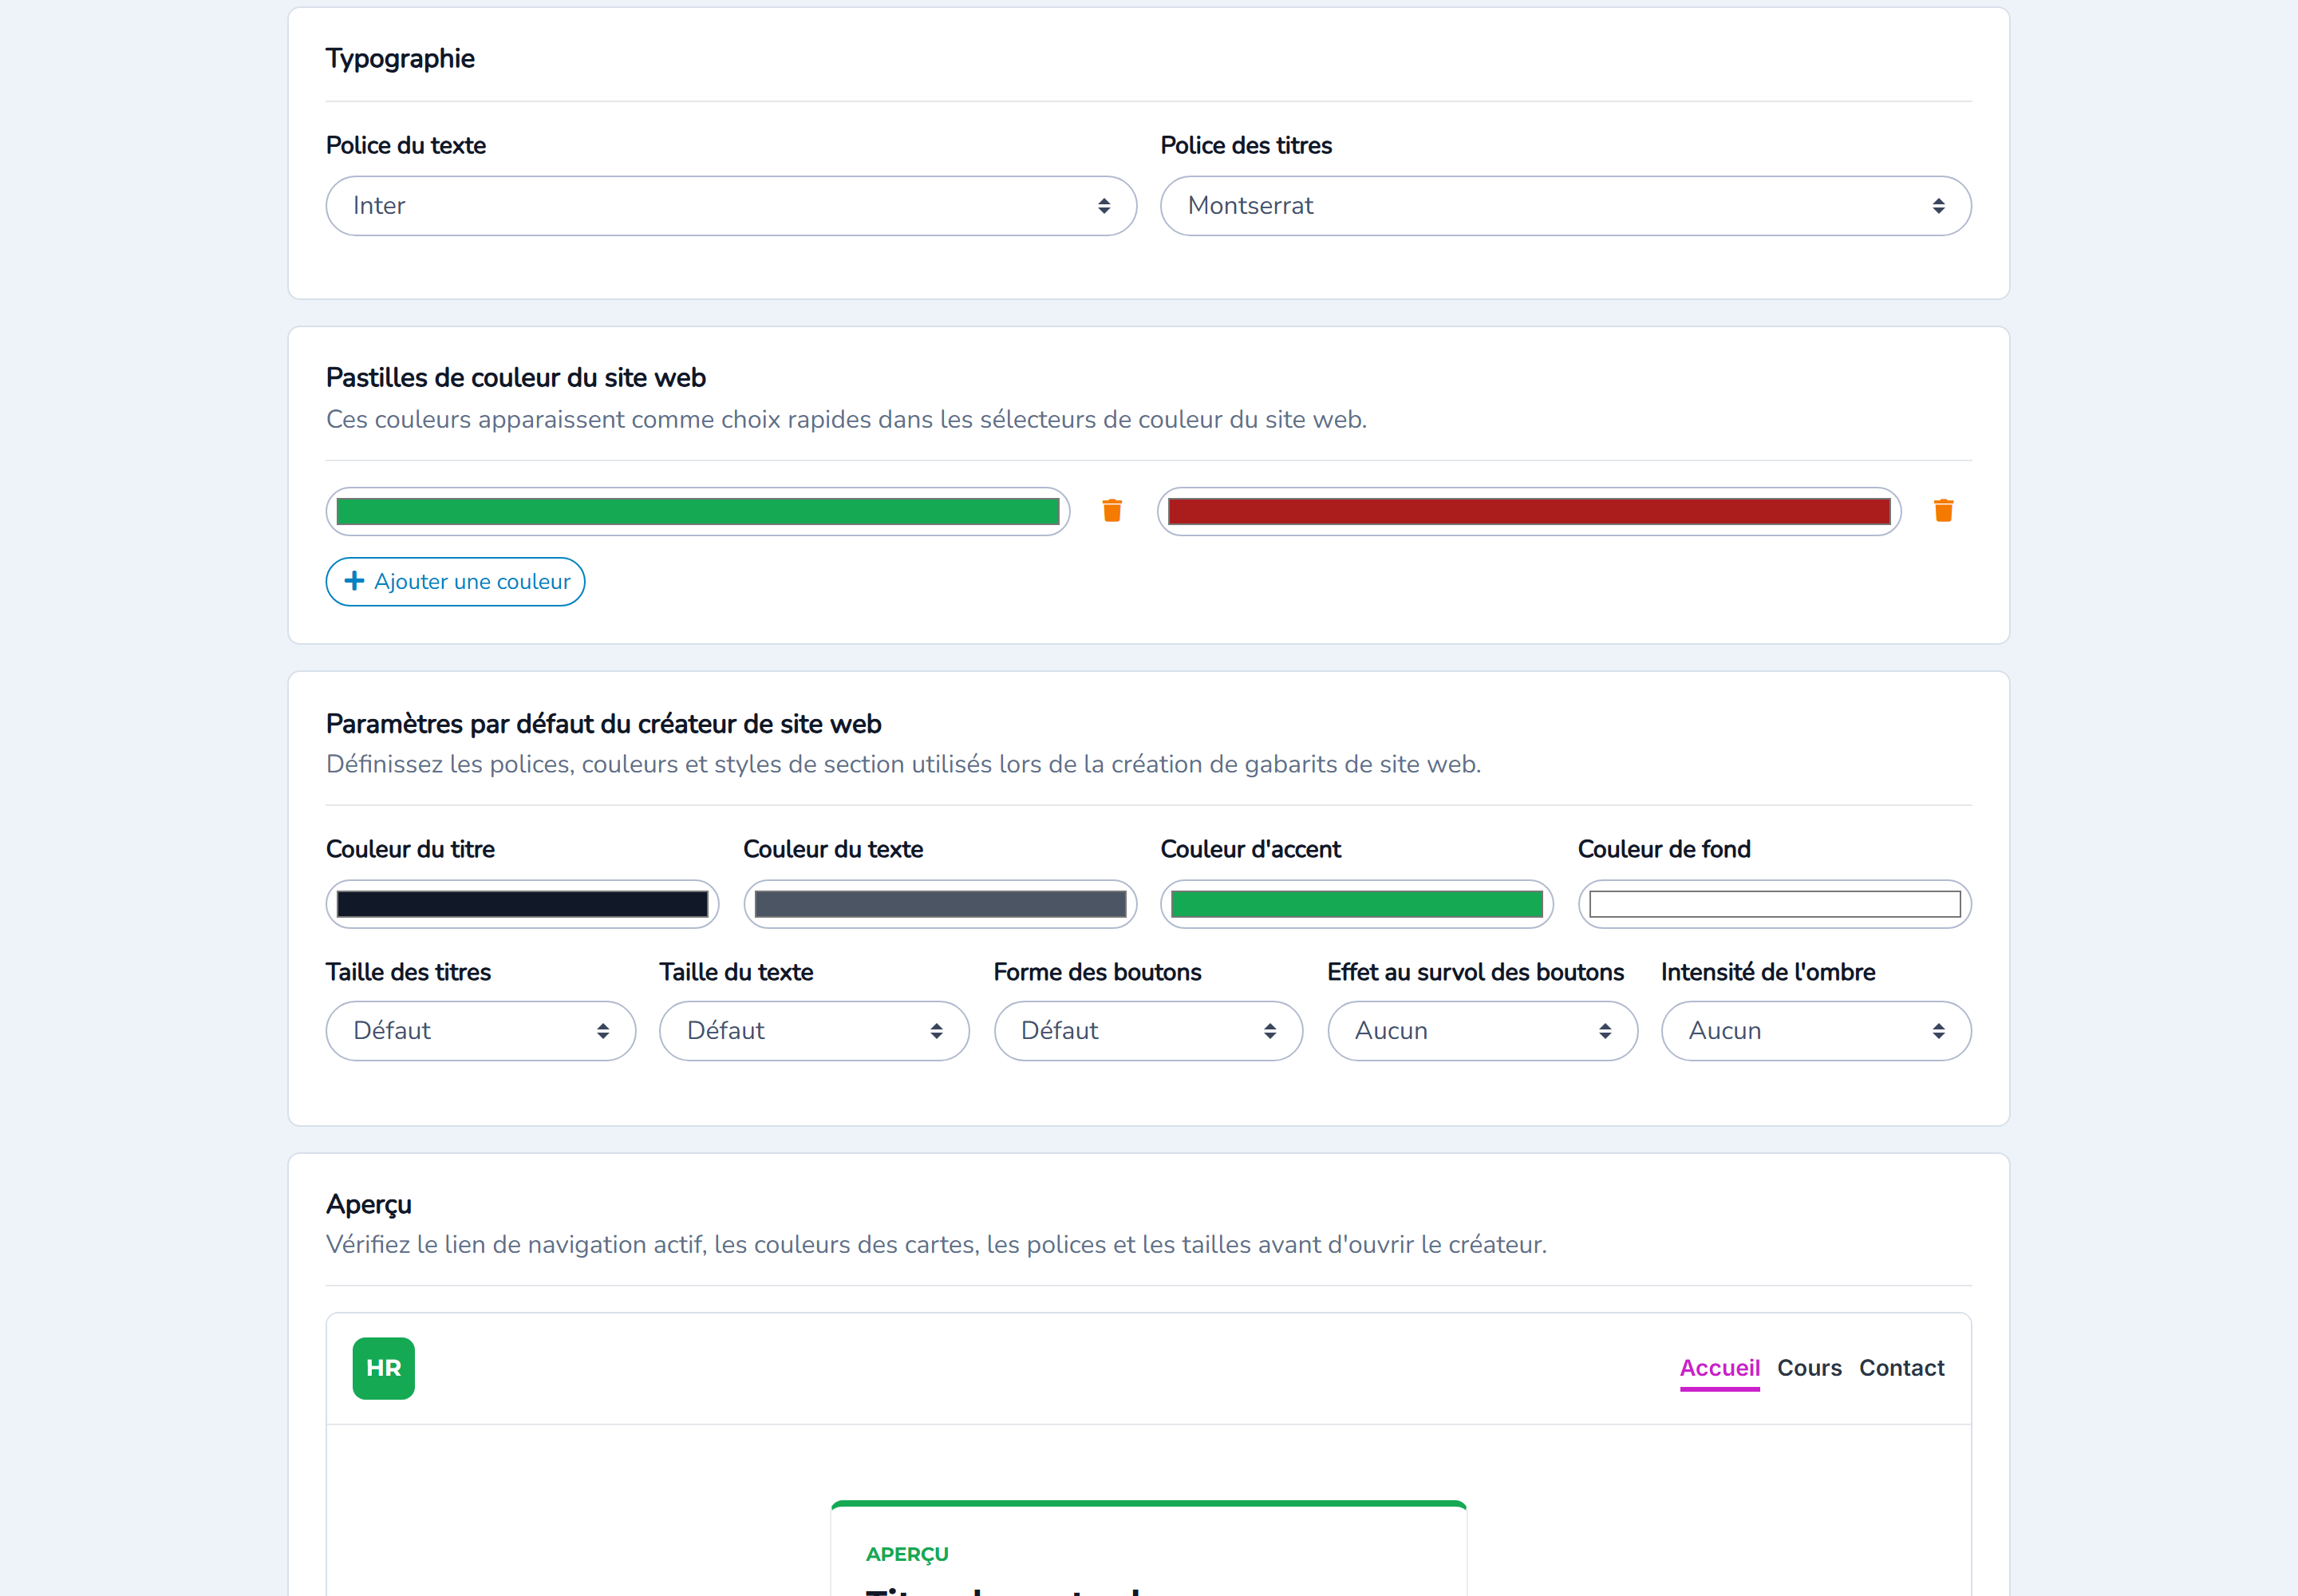The width and height of the screenshot is (2298, 1596).
Task: Delete the red color swatch via trash icon
Action: [1943, 511]
